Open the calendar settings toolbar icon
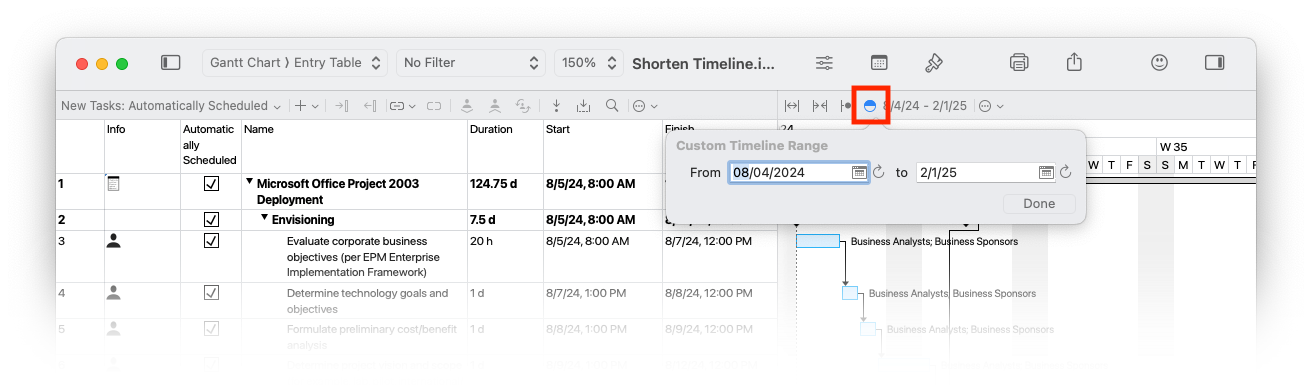1312x392 pixels. (x=879, y=62)
